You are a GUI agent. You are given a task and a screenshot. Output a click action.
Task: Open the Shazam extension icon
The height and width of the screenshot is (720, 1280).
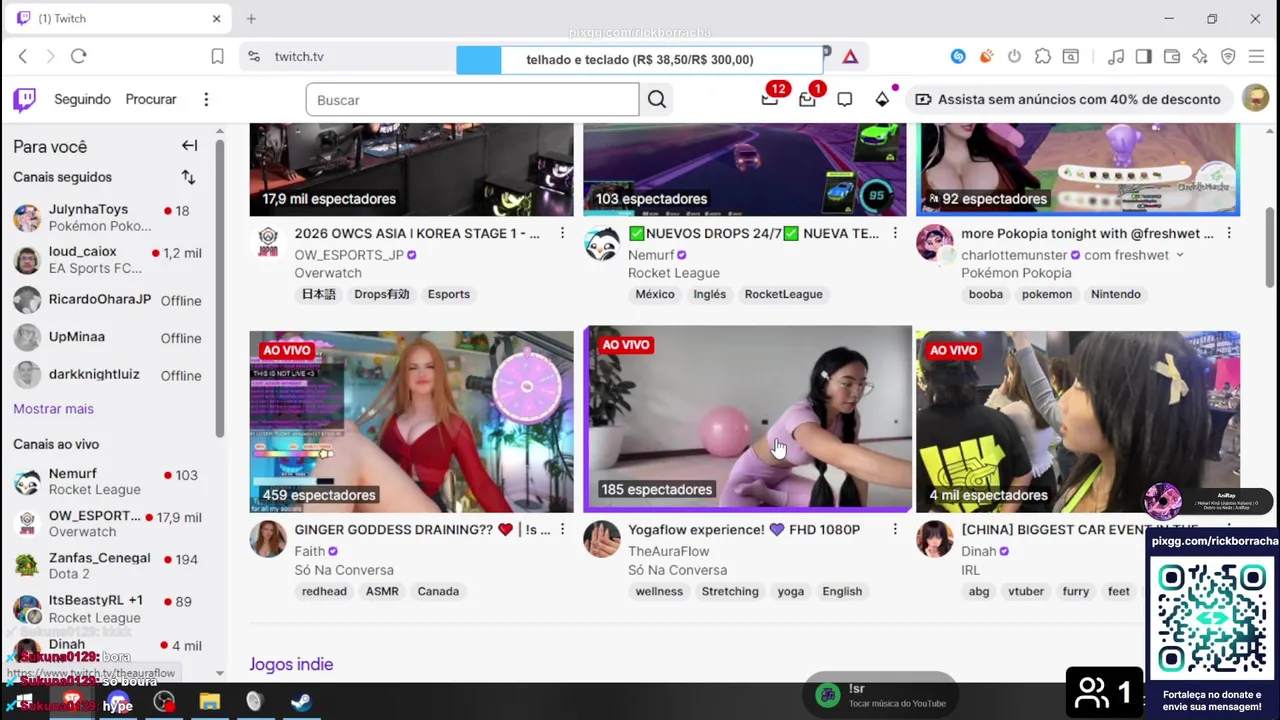[958, 57]
